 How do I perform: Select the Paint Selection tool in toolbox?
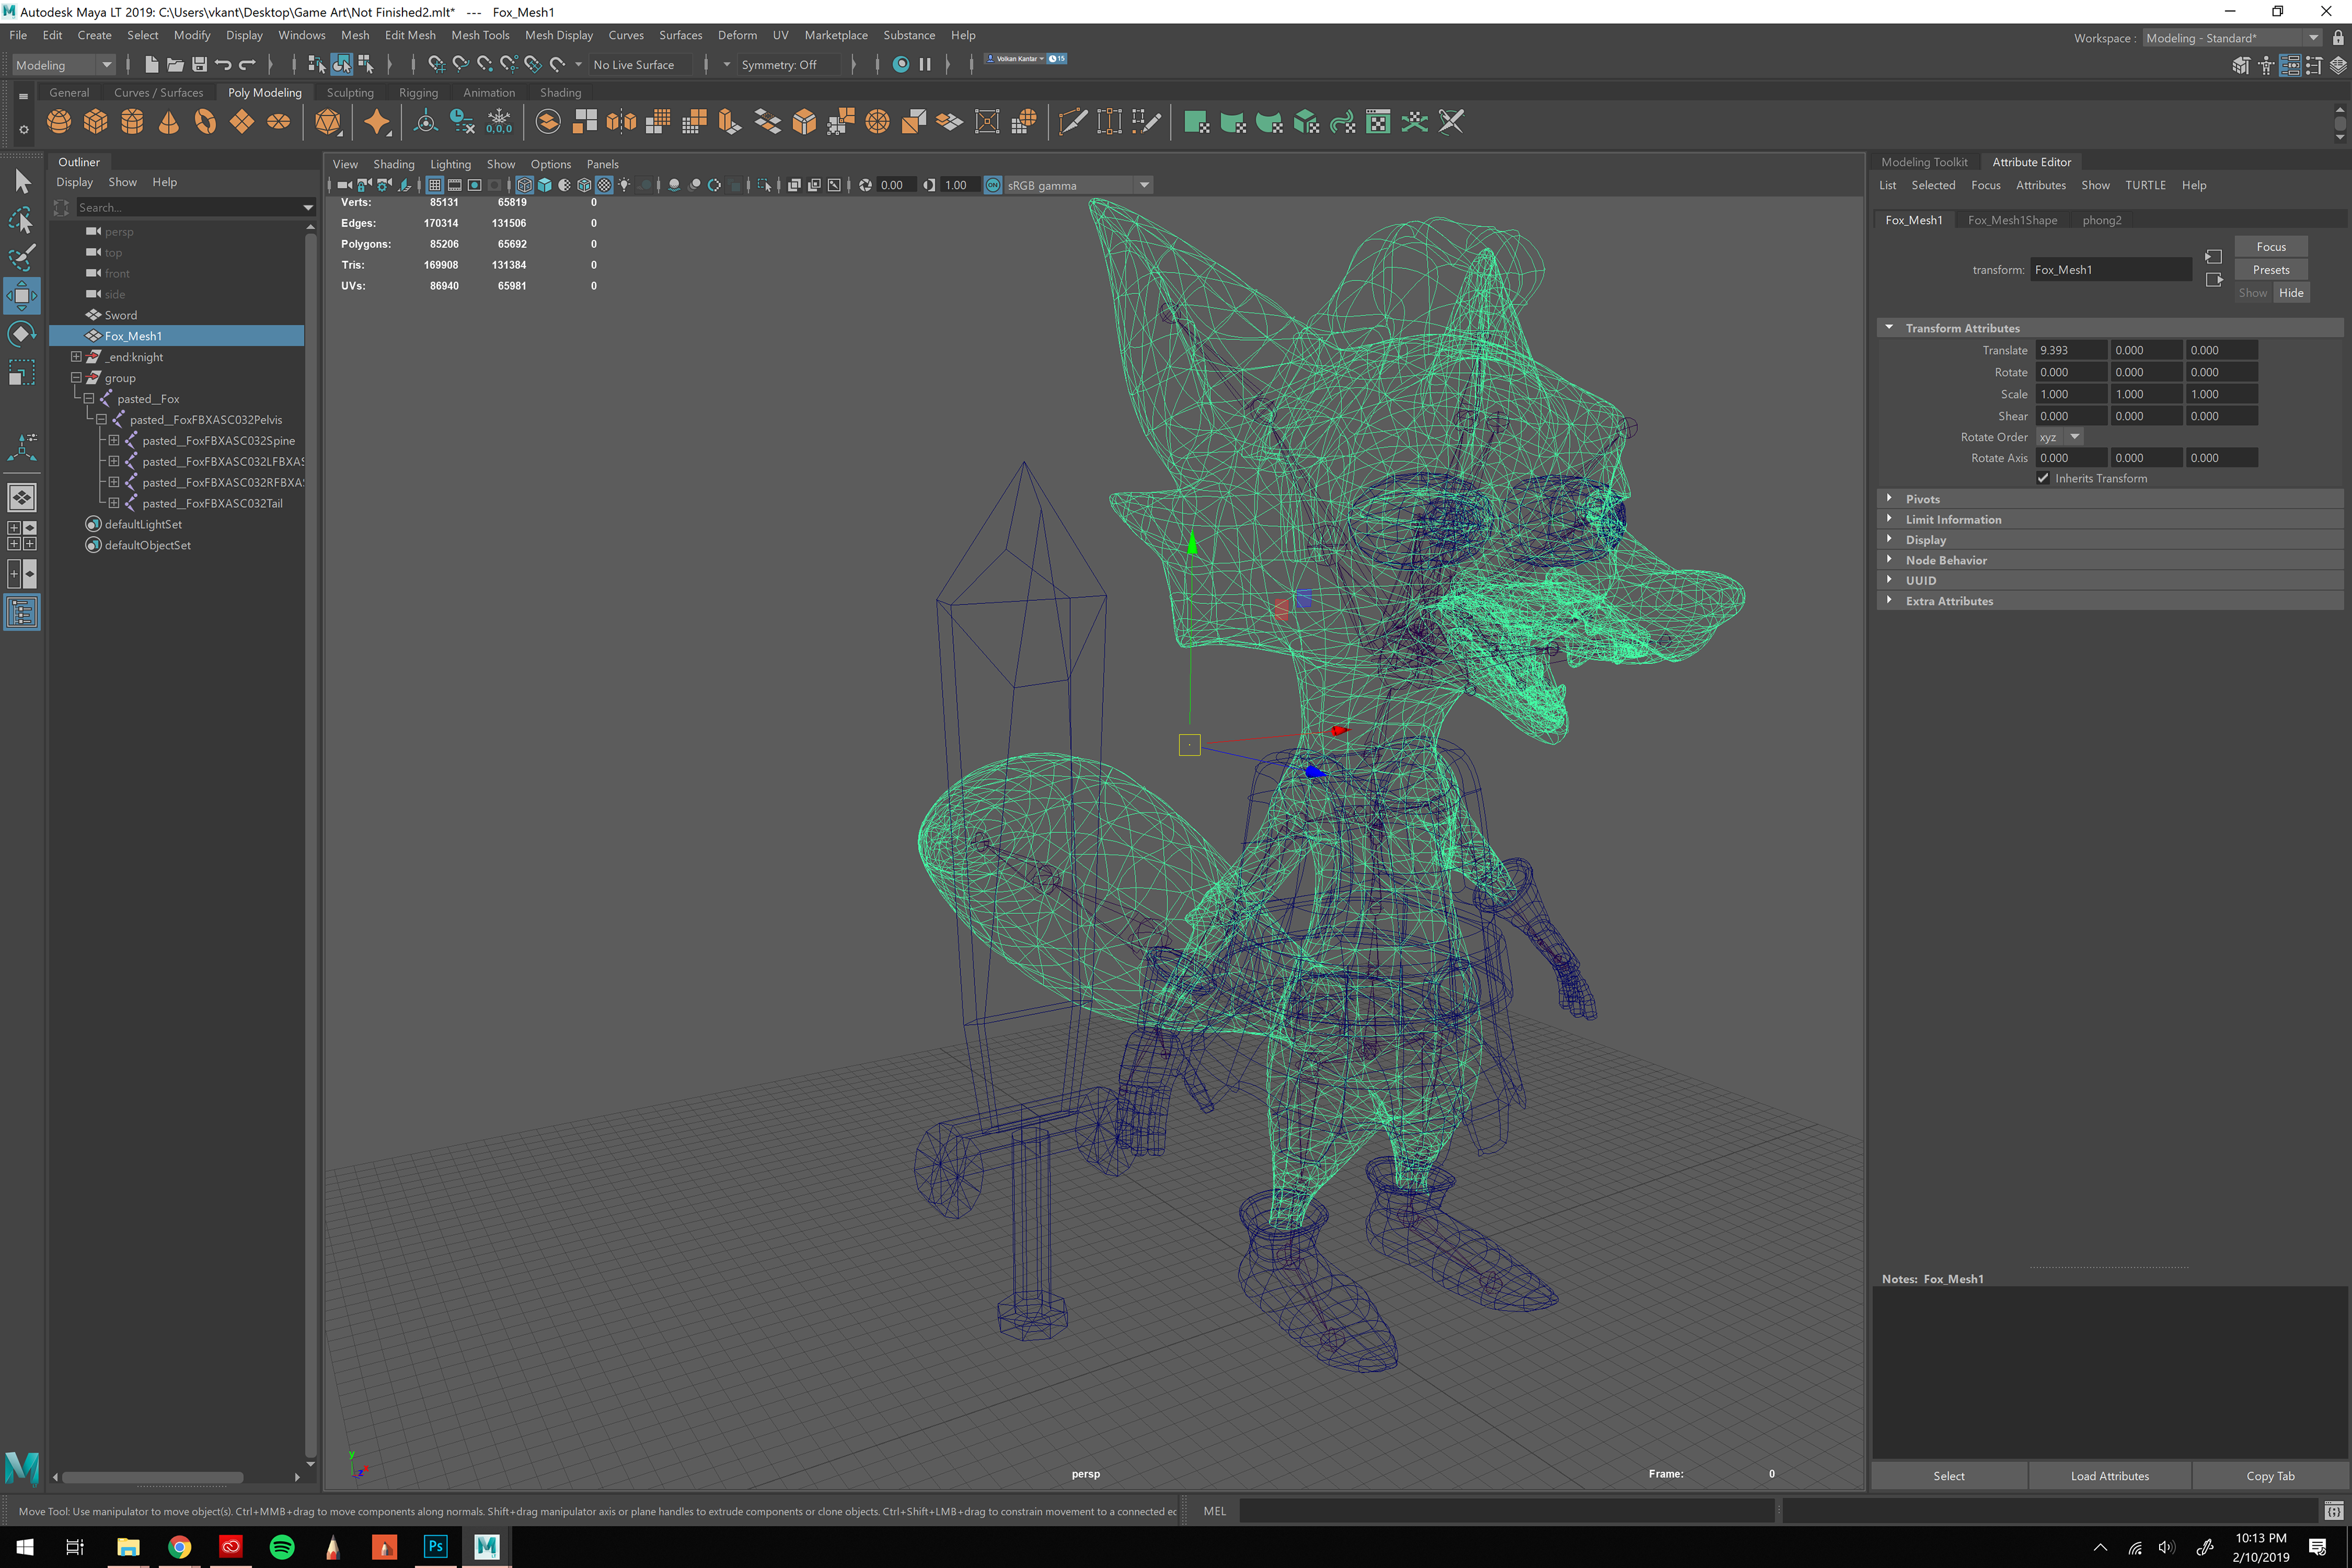click(x=22, y=257)
